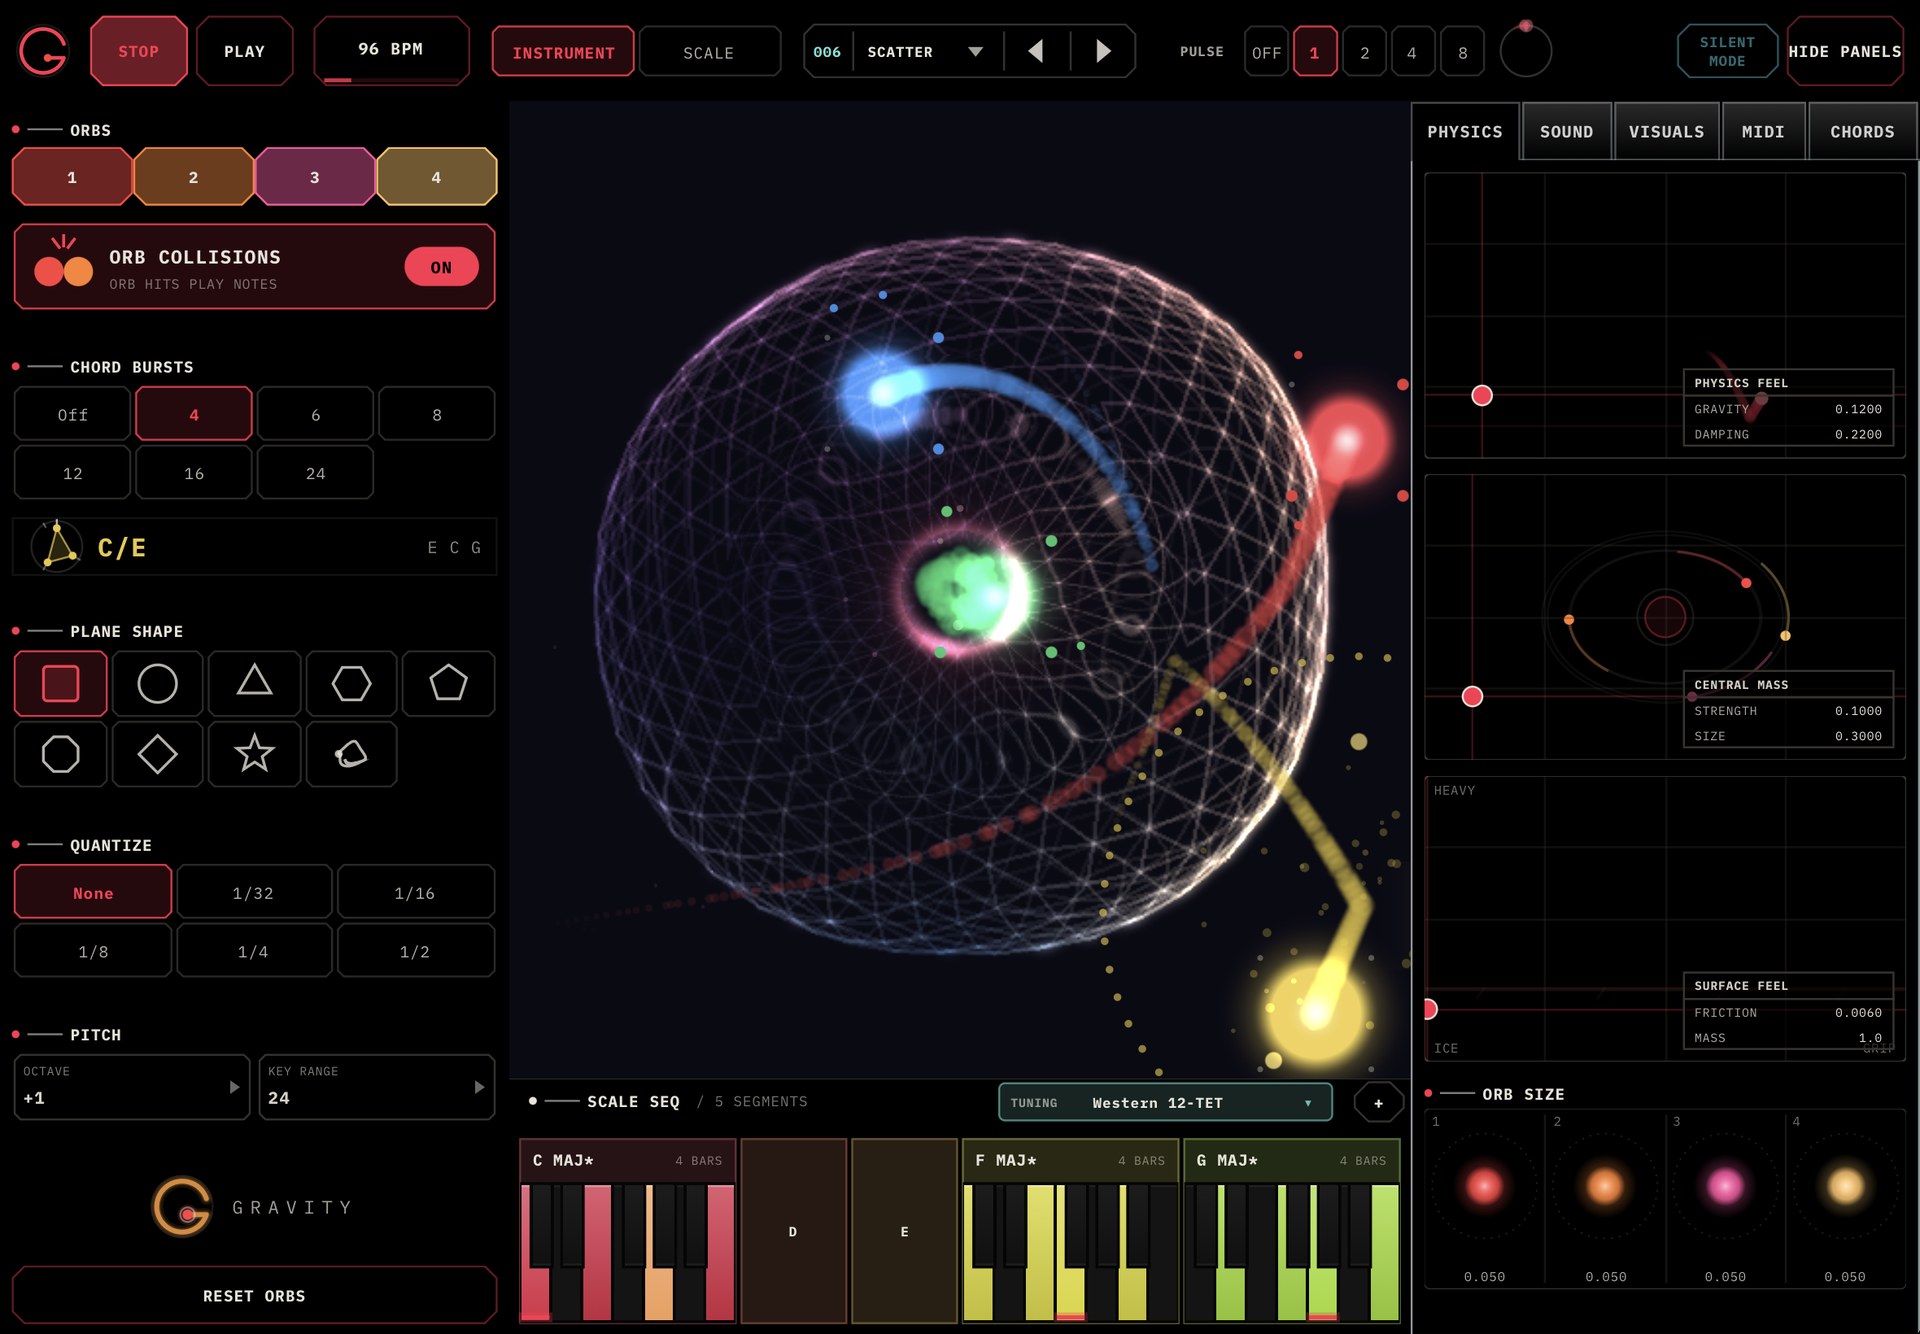
Task: Click the Physics Feel gravity XY handle
Action: 1482,395
